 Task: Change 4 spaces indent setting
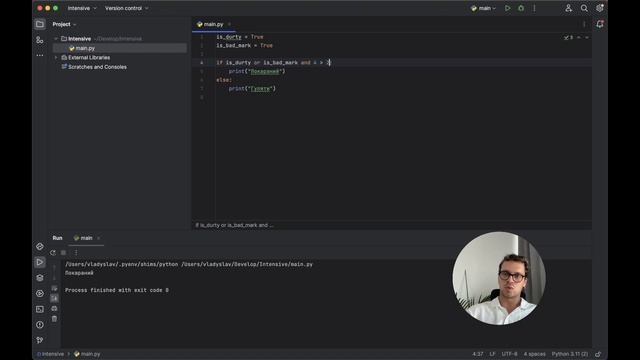coord(534,354)
